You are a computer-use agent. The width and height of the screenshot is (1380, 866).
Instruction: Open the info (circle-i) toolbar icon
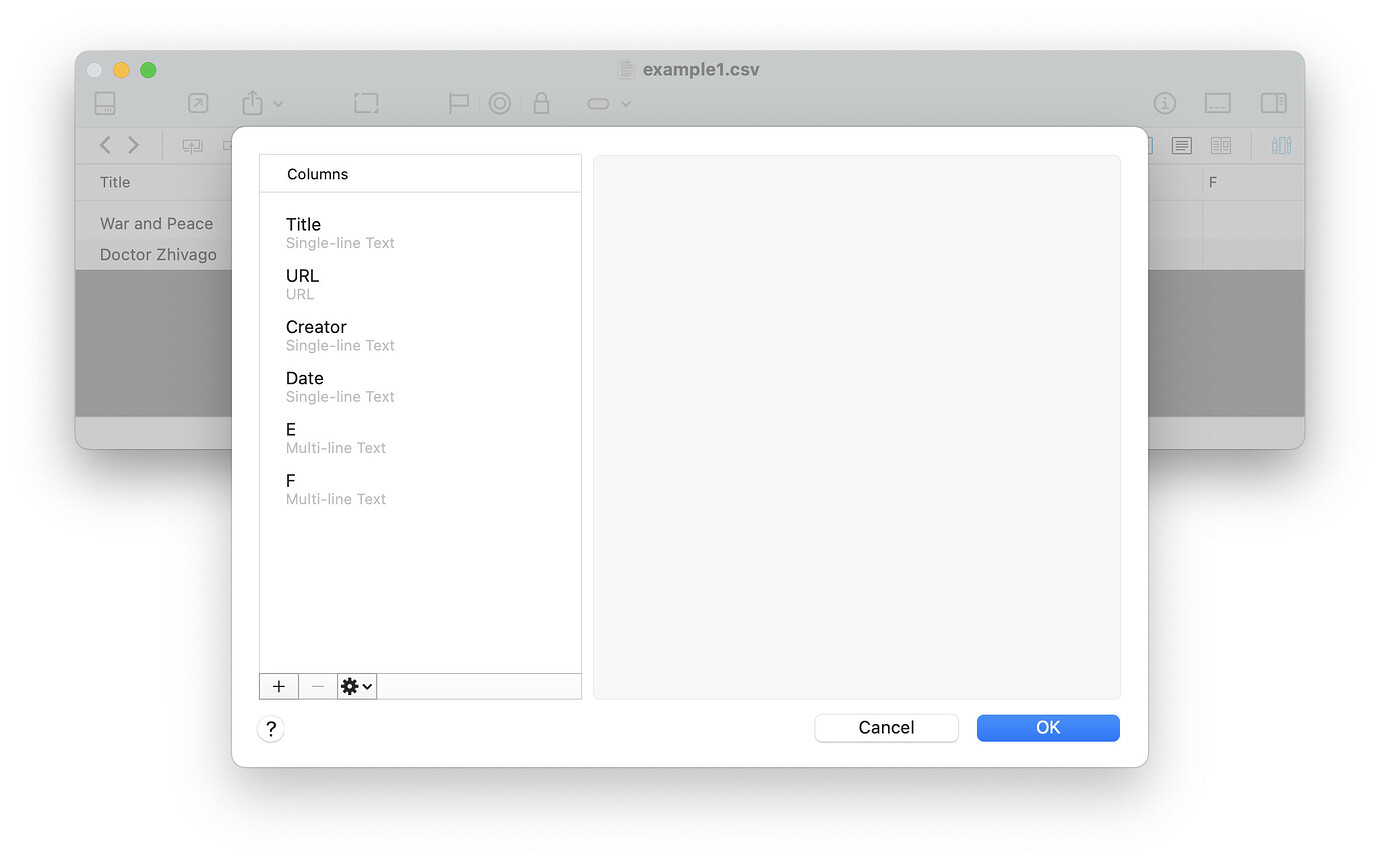[1165, 103]
